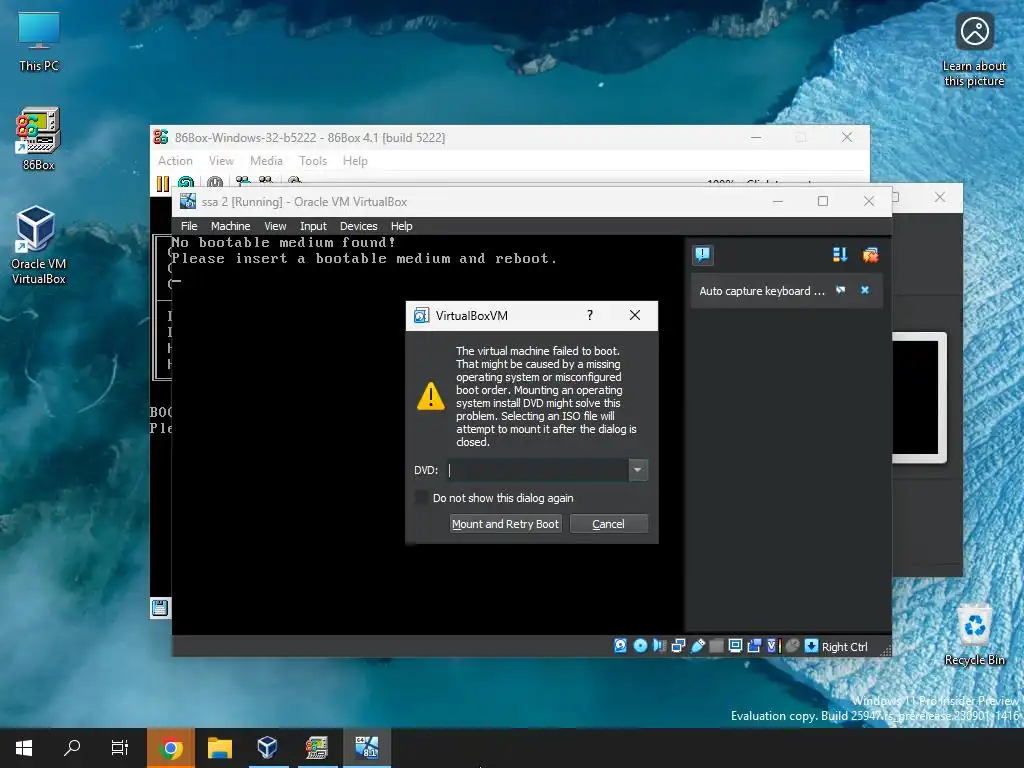Image resolution: width=1024 pixels, height=768 pixels.
Task: Switch to Chrome in the taskbar
Action: coord(170,748)
